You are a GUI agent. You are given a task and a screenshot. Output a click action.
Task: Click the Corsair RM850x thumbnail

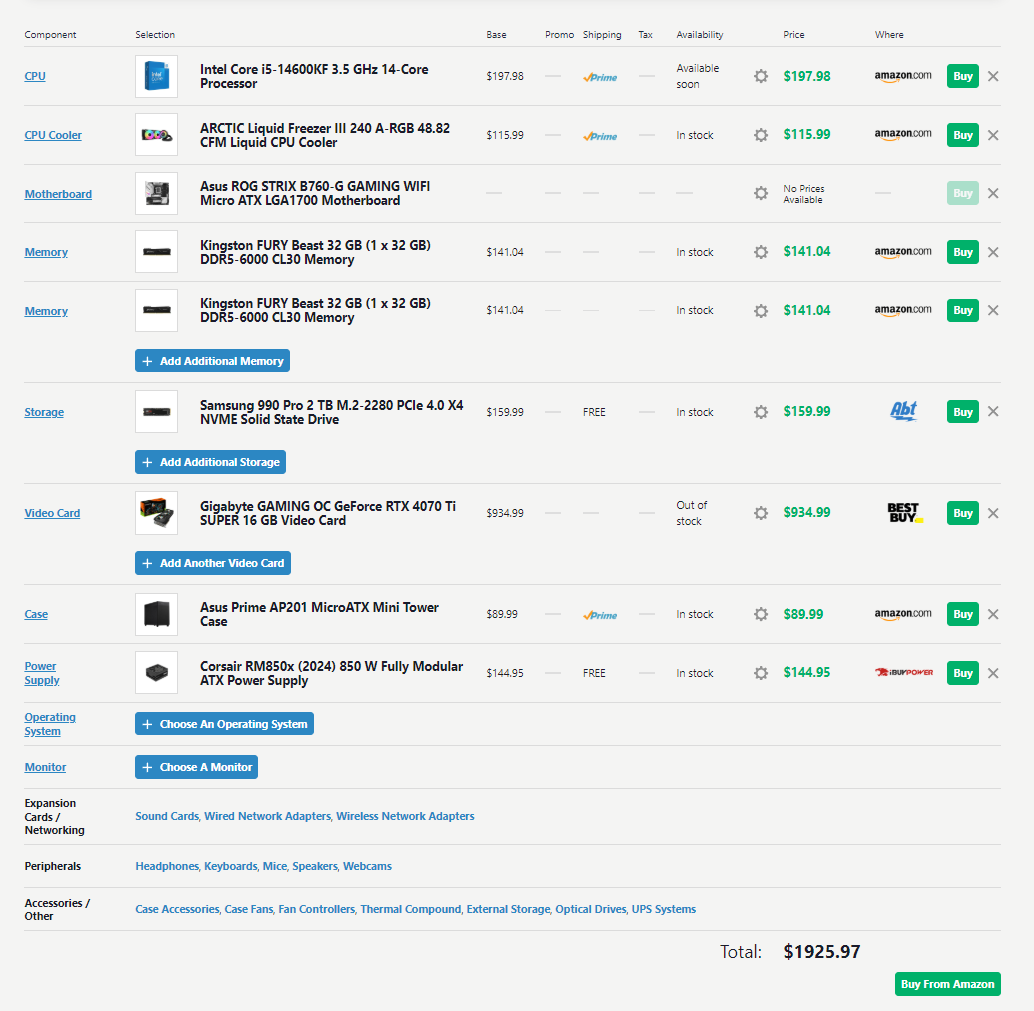point(156,673)
